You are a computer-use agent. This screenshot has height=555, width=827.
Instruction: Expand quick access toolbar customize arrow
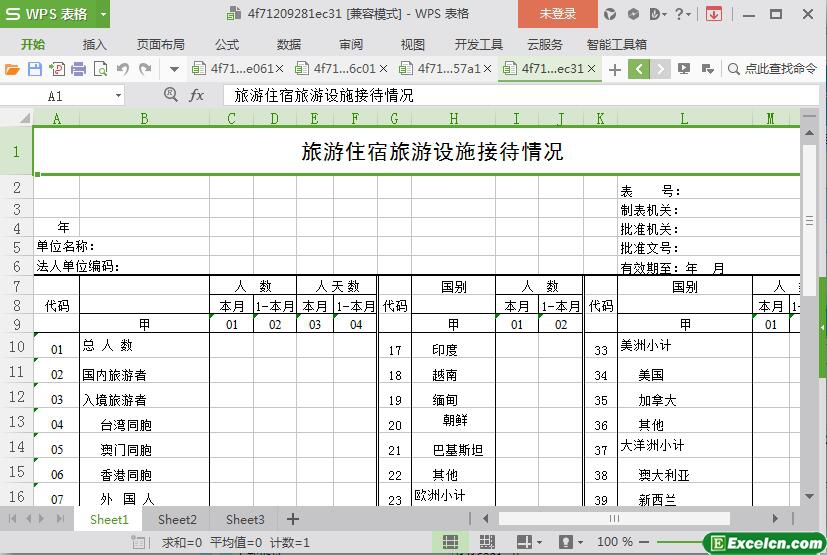click(x=174, y=69)
